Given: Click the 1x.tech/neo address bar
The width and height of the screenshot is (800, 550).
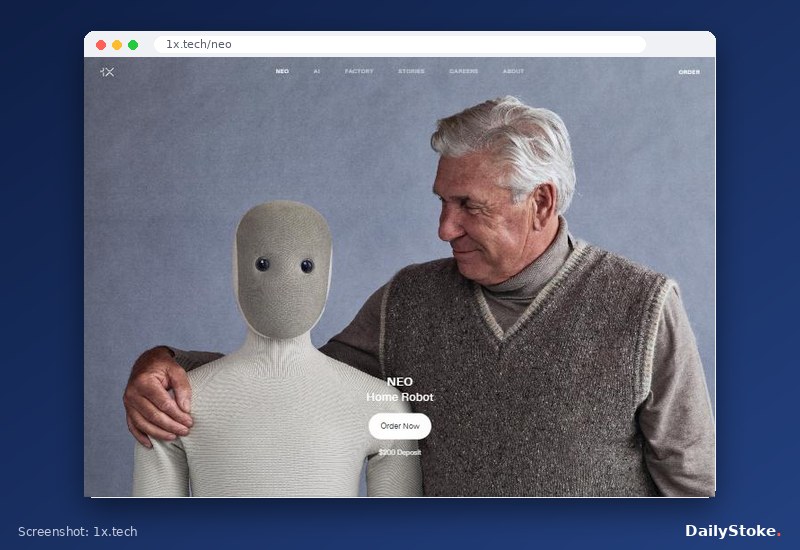Looking at the screenshot, I should coord(400,44).
